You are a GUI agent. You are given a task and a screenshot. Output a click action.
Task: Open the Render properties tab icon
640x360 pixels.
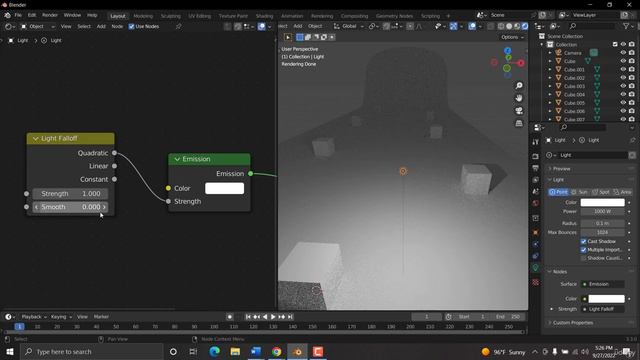click(x=536, y=156)
